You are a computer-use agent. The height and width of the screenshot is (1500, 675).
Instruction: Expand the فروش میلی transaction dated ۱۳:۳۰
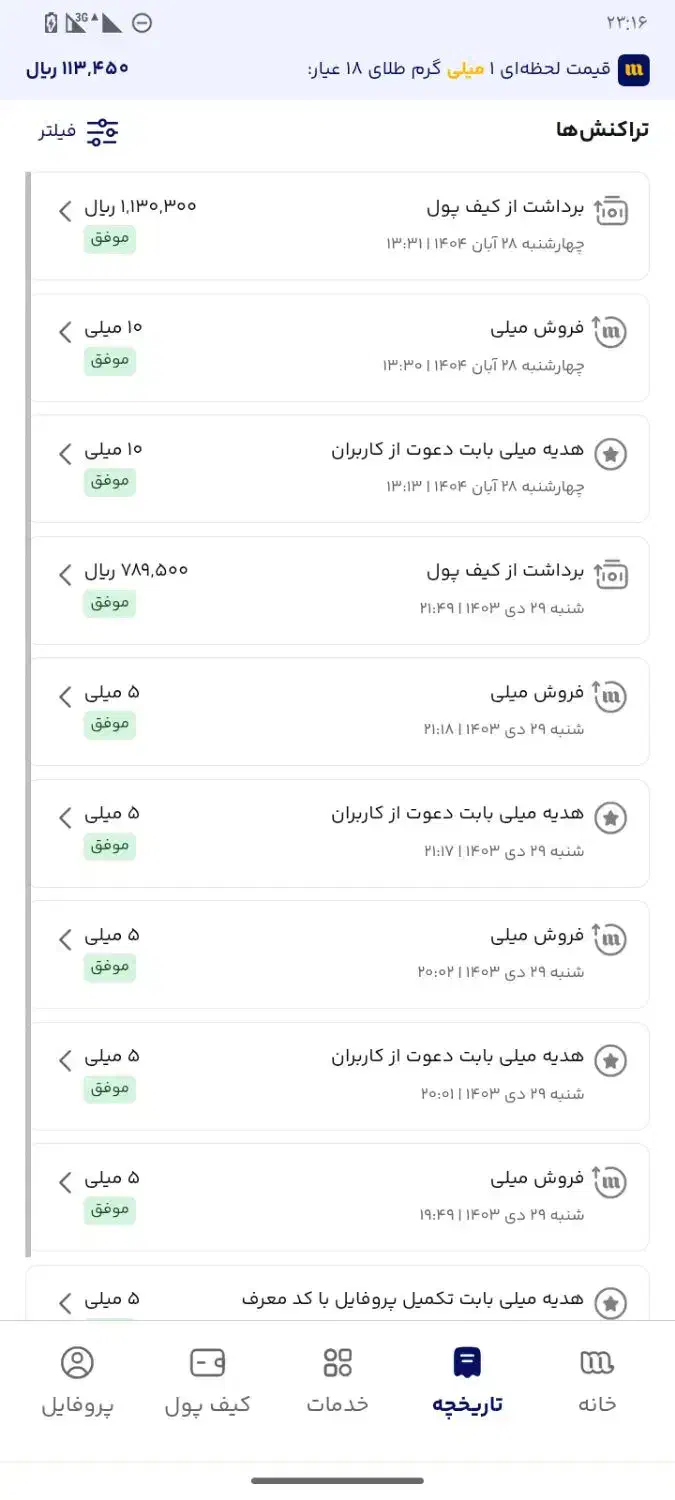click(64, 332)
